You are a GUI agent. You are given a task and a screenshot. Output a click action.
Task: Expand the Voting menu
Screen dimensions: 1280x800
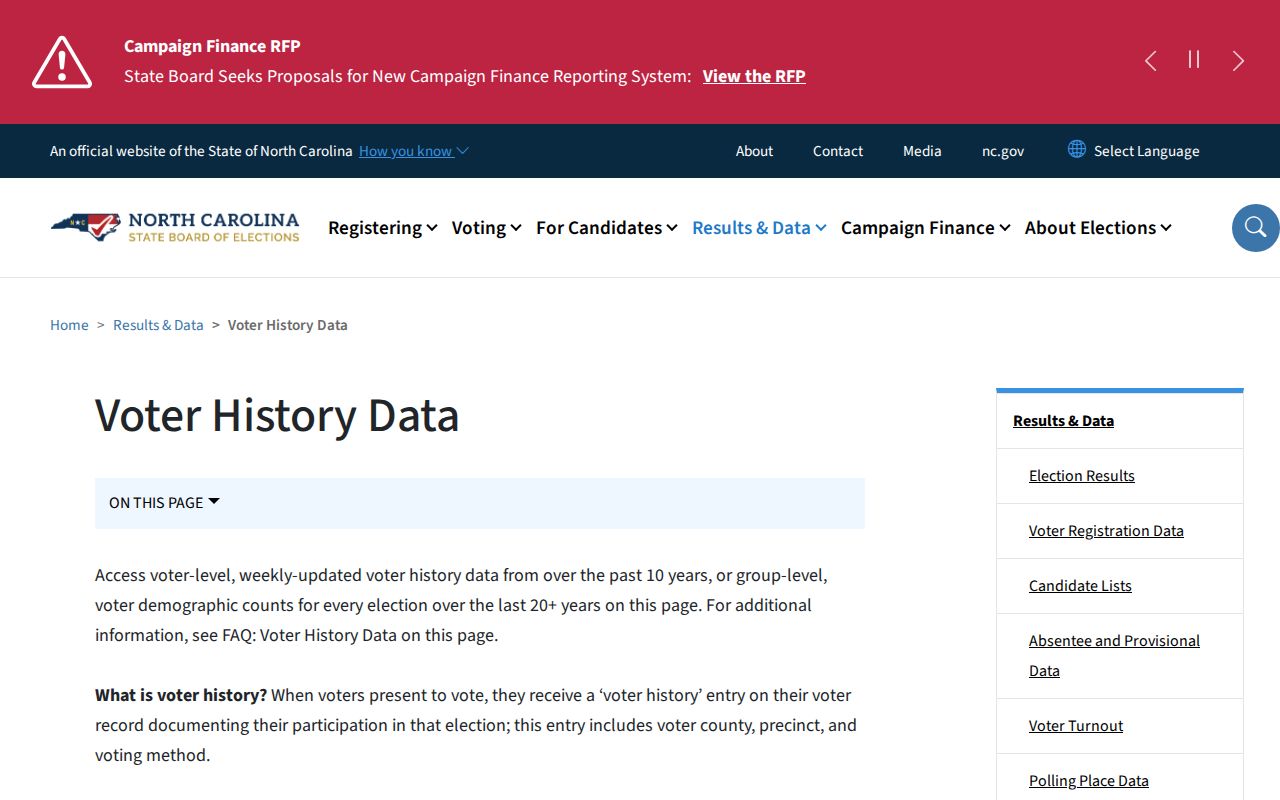(x=486, y=228)
